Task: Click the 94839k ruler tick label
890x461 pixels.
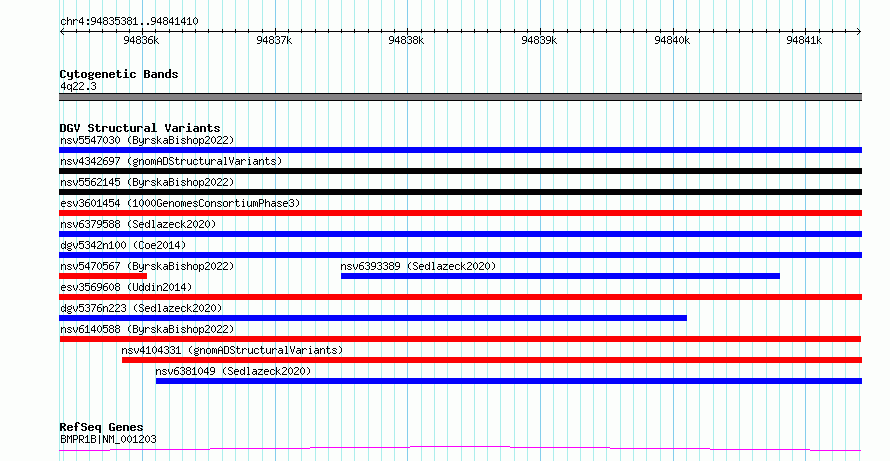Action: point(539,40)
